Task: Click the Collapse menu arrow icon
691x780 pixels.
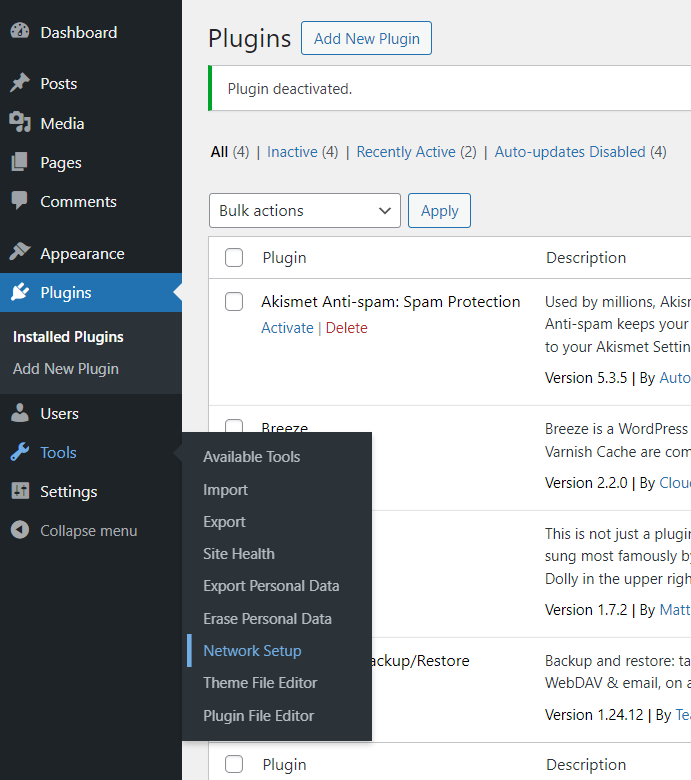Action: (x=20, y=530)
